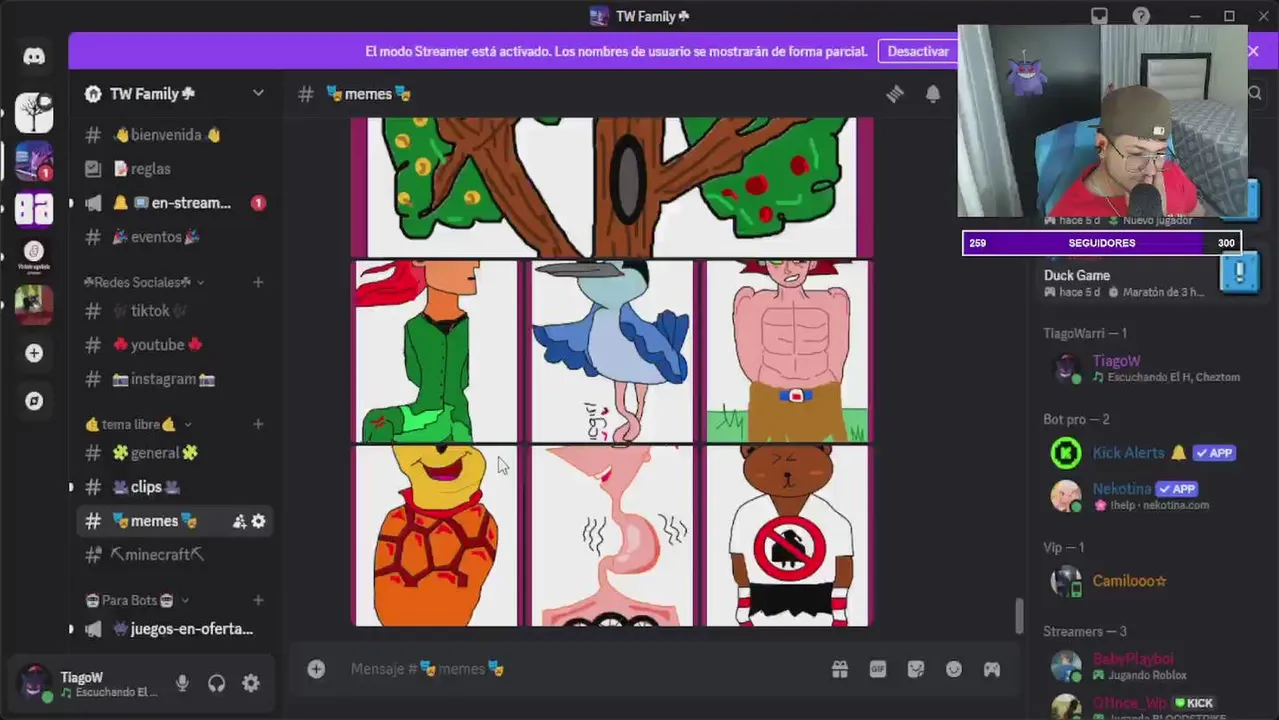Mute microphone in user panel
The width and height of the screenshot is (1279, 720).
click(x=182, y=683)
